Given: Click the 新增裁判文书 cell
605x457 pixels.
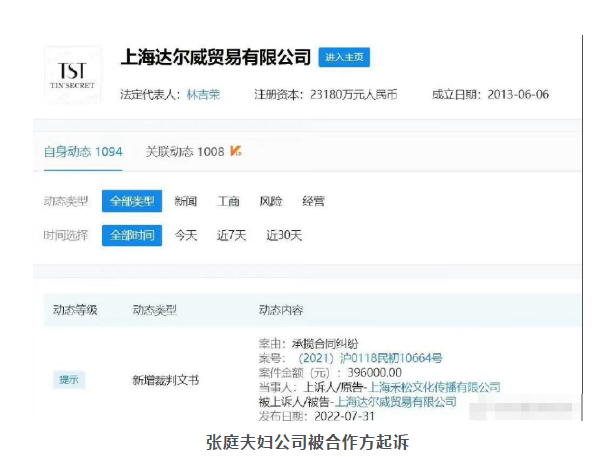Looking at the screenshot, I should point(166,380).
